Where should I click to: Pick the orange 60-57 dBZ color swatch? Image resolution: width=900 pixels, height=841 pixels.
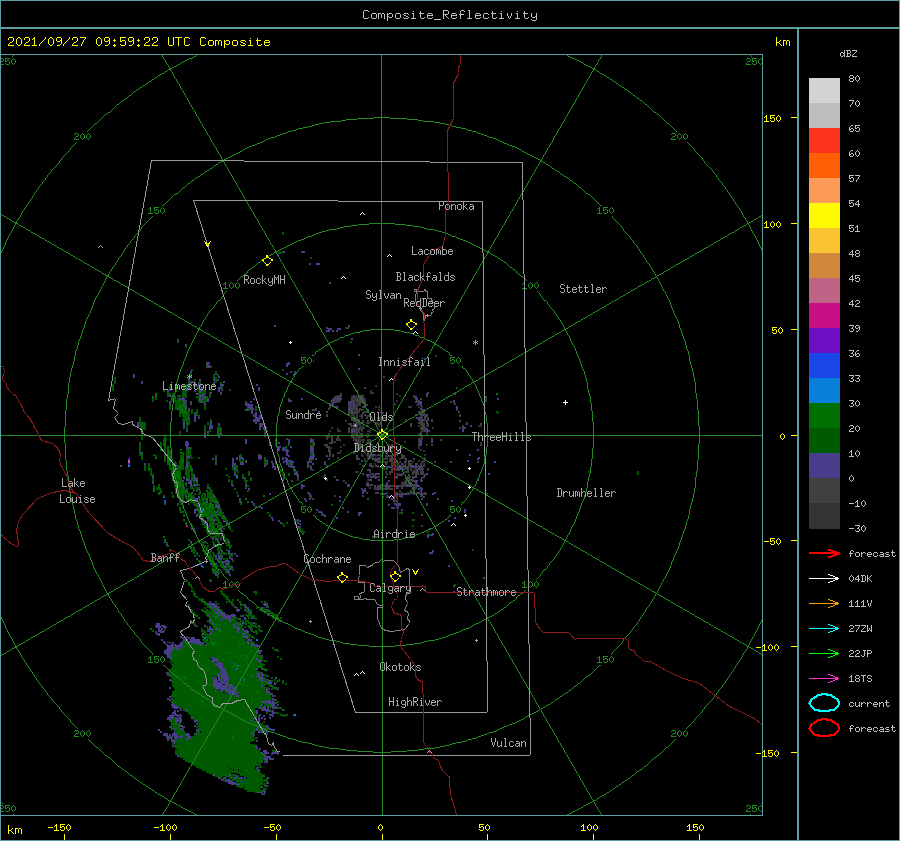824,166
